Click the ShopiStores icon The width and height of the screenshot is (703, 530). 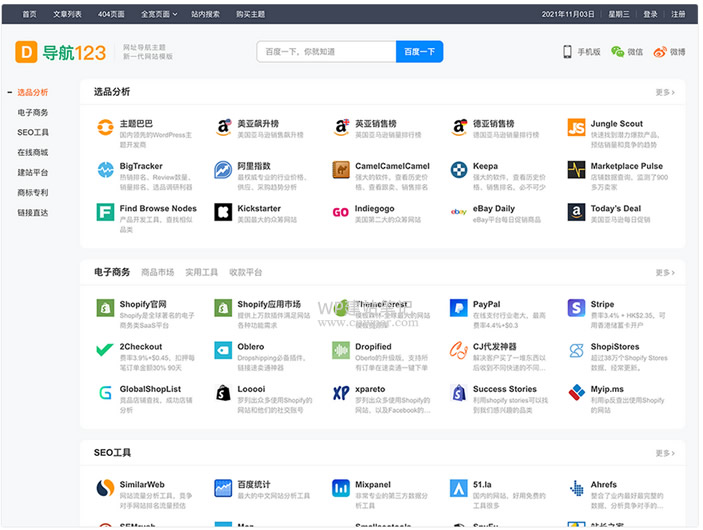pos(576,350)
